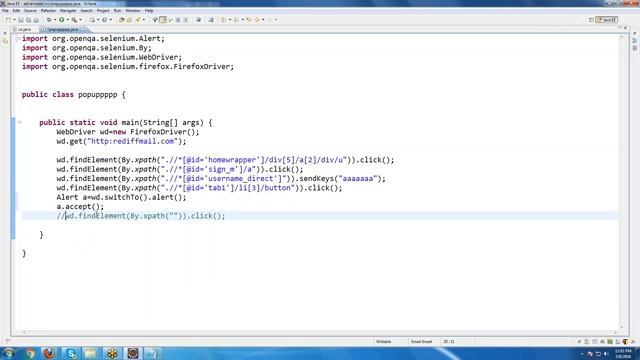This screenshot has width=640, height=360.
Task: Maximize the editor area pane
Action: (626, 28)
